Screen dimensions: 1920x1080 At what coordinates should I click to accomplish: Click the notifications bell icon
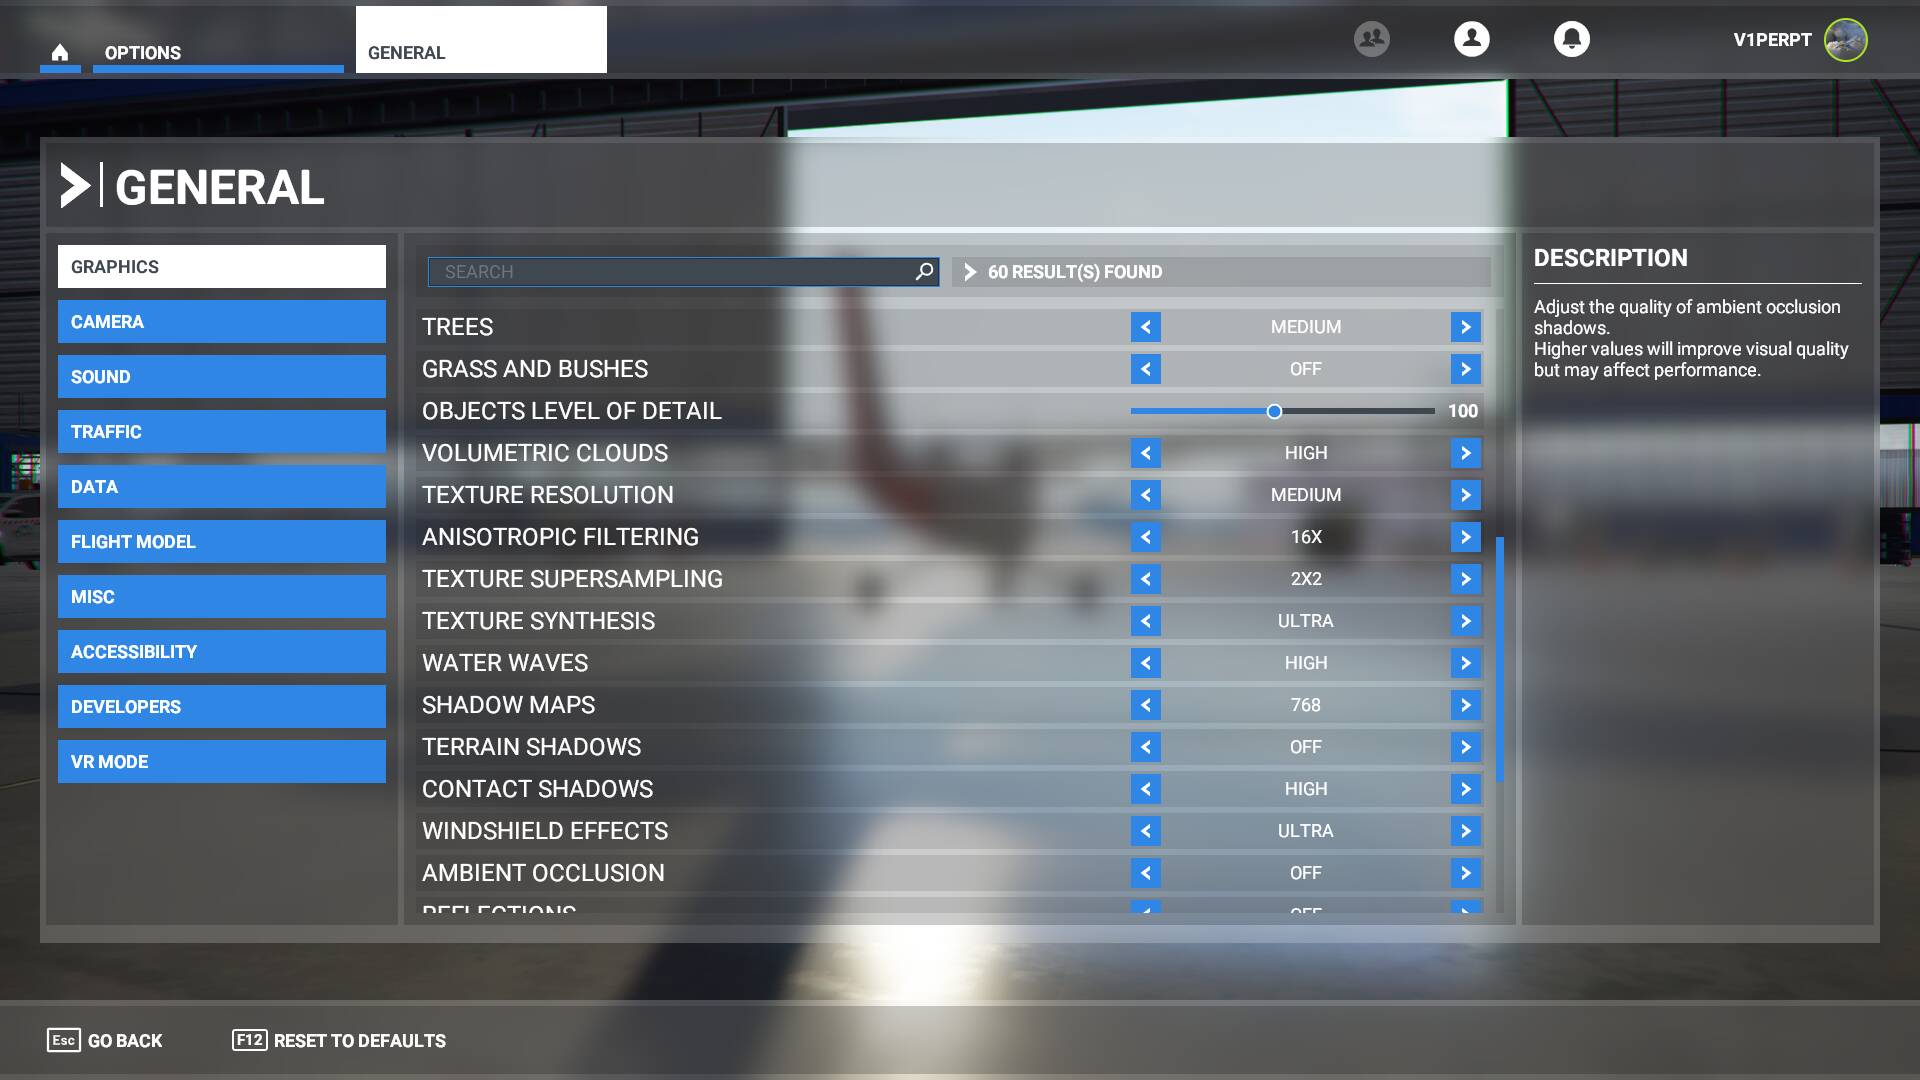1571,39
